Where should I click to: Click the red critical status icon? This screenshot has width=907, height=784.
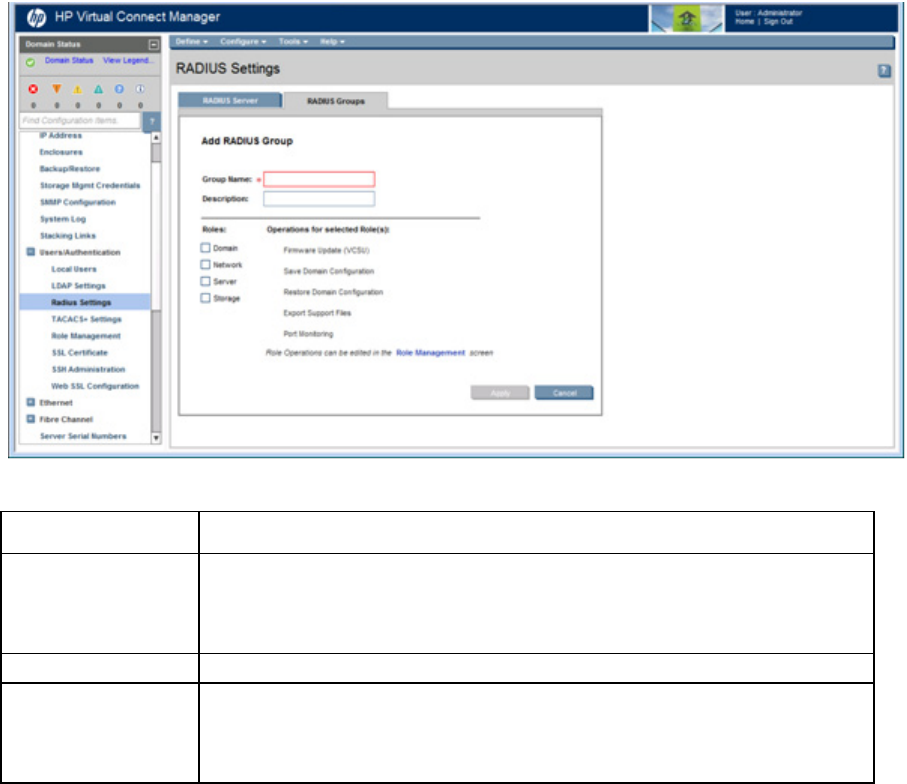point(31,88)
